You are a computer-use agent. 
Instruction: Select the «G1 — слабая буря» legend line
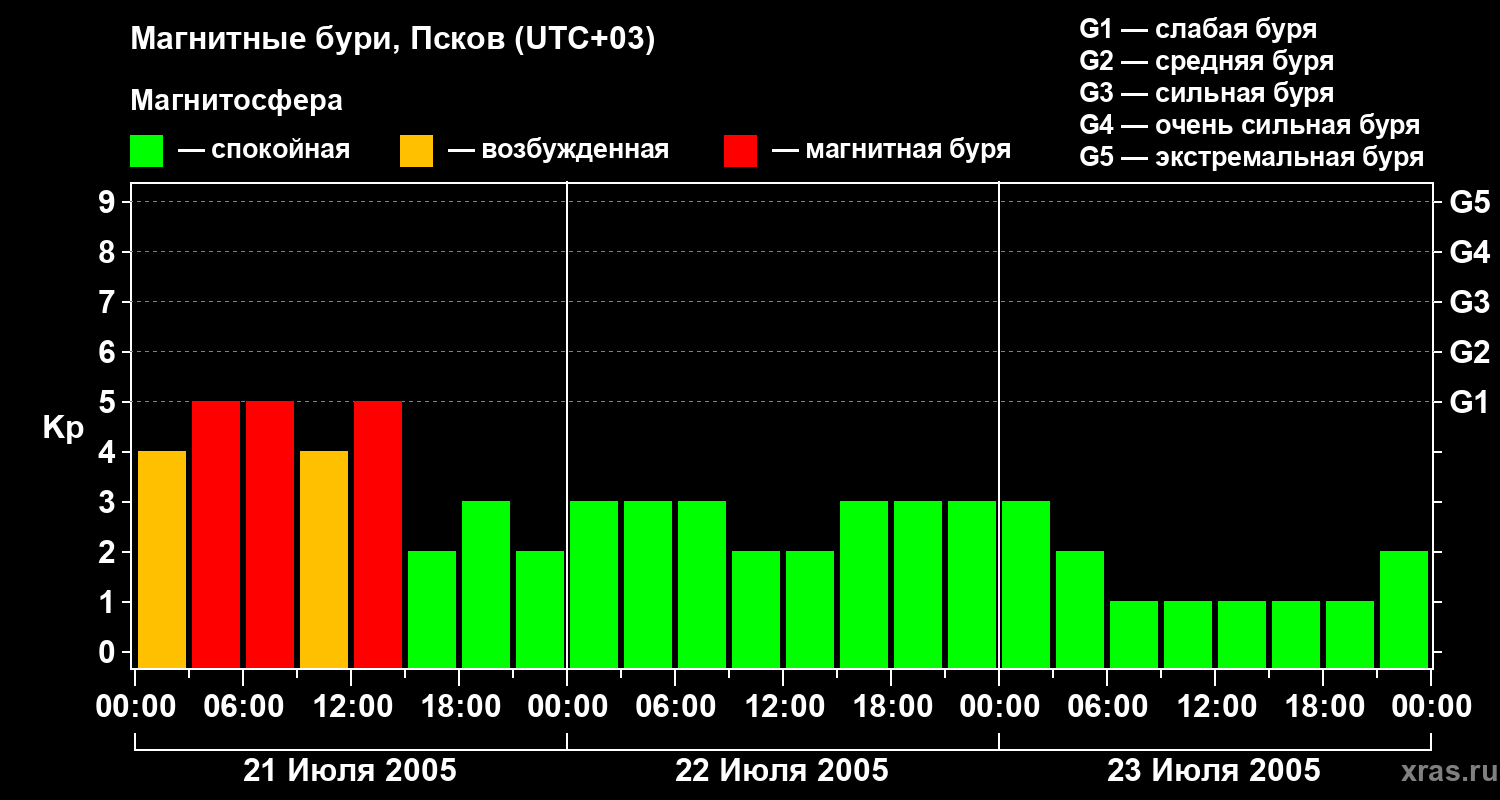[x=1198, y=29]
